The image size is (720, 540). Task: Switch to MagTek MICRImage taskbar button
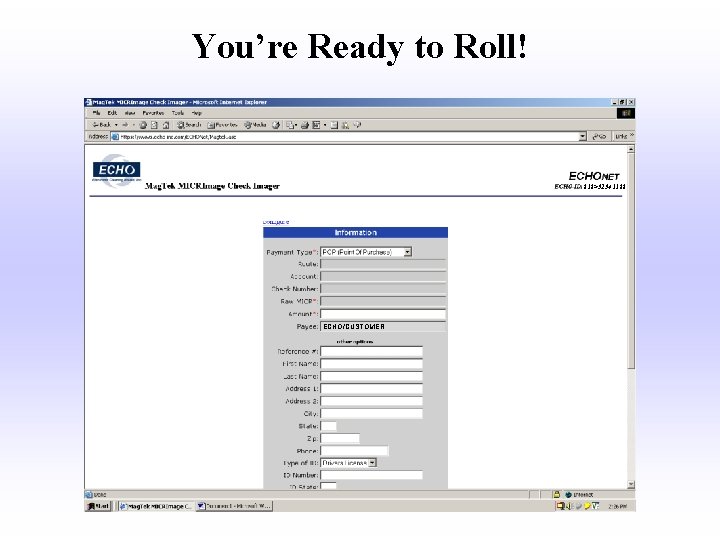tap(156, 506)
